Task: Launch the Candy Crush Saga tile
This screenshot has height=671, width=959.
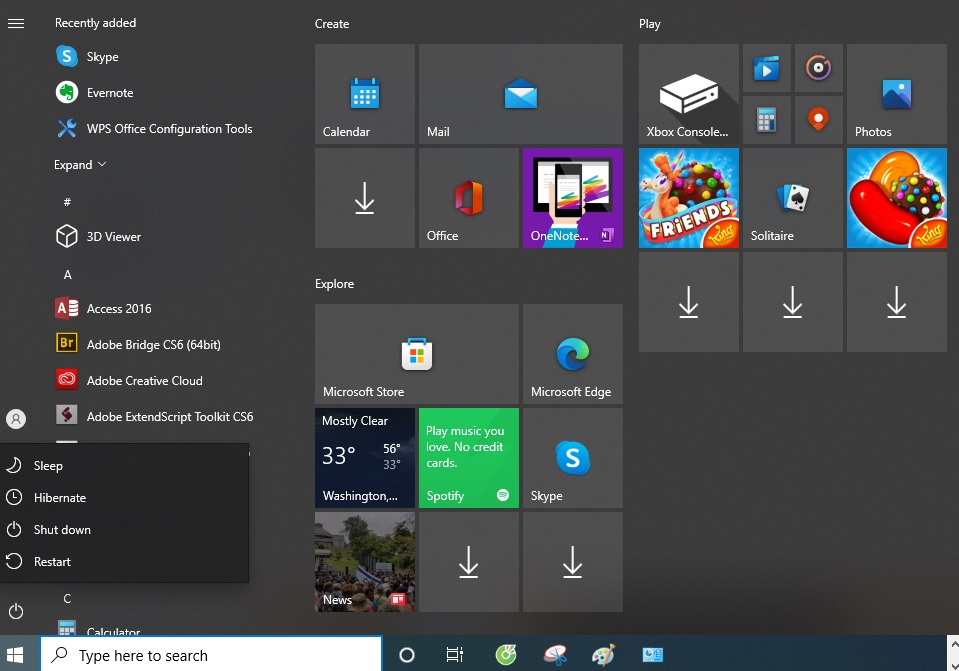Action: (x=897, y=198)
